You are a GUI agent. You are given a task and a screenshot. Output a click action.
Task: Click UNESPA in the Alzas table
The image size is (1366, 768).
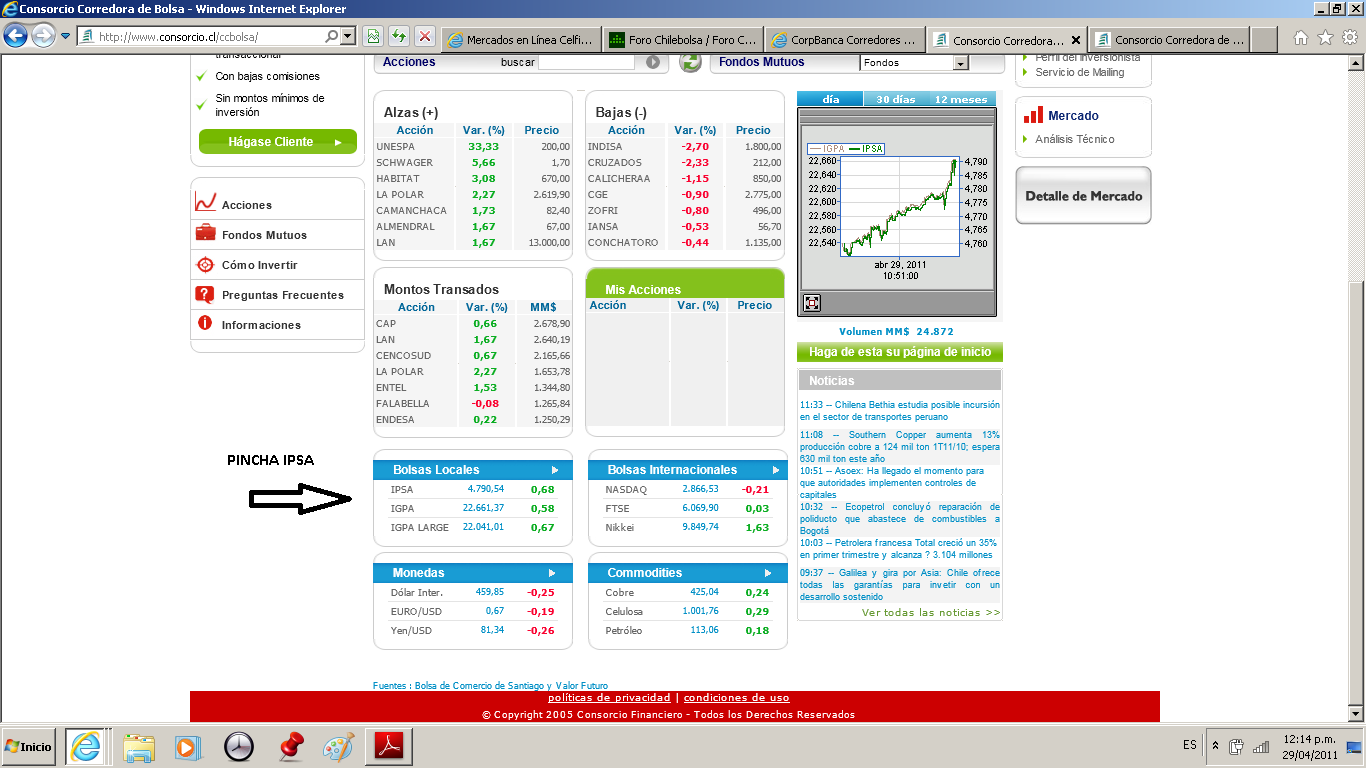click(x=394, y=146)
